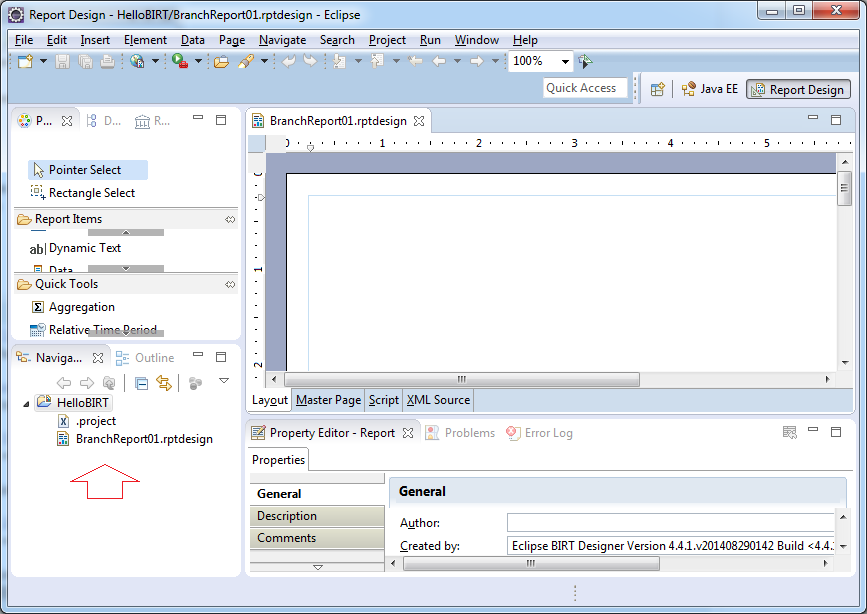The height and width of the screenshot is (614, 867).
Task: Click the Last Edit Location arrow icon
Action: point(415,61)
